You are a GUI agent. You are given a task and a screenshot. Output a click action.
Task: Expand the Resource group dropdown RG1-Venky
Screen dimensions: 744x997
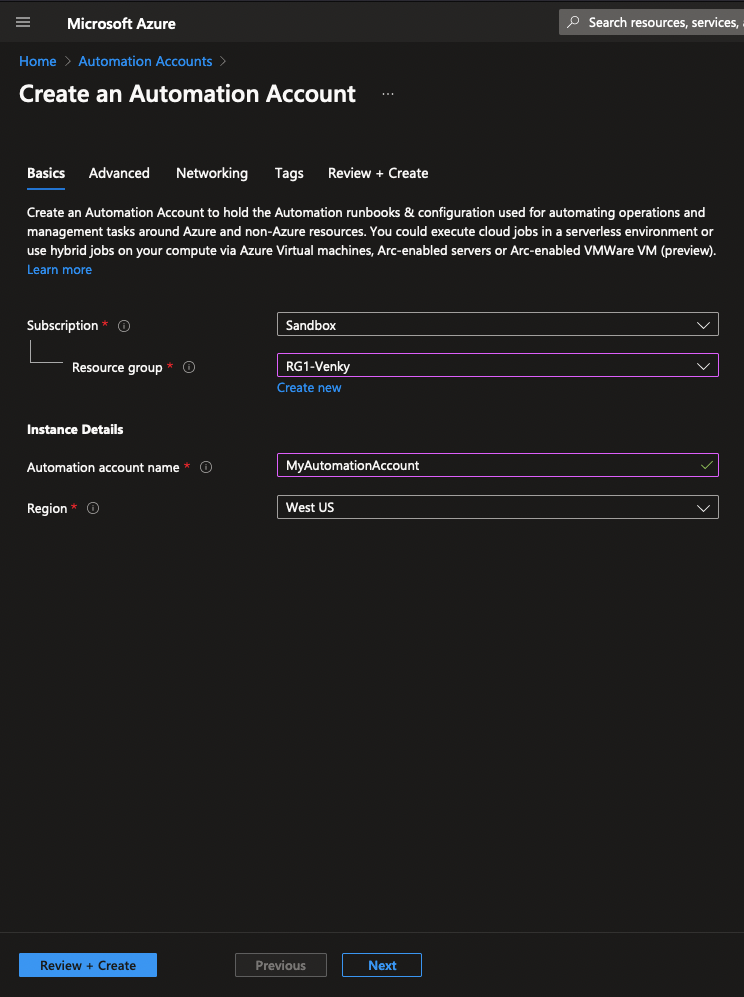[498, 366]
